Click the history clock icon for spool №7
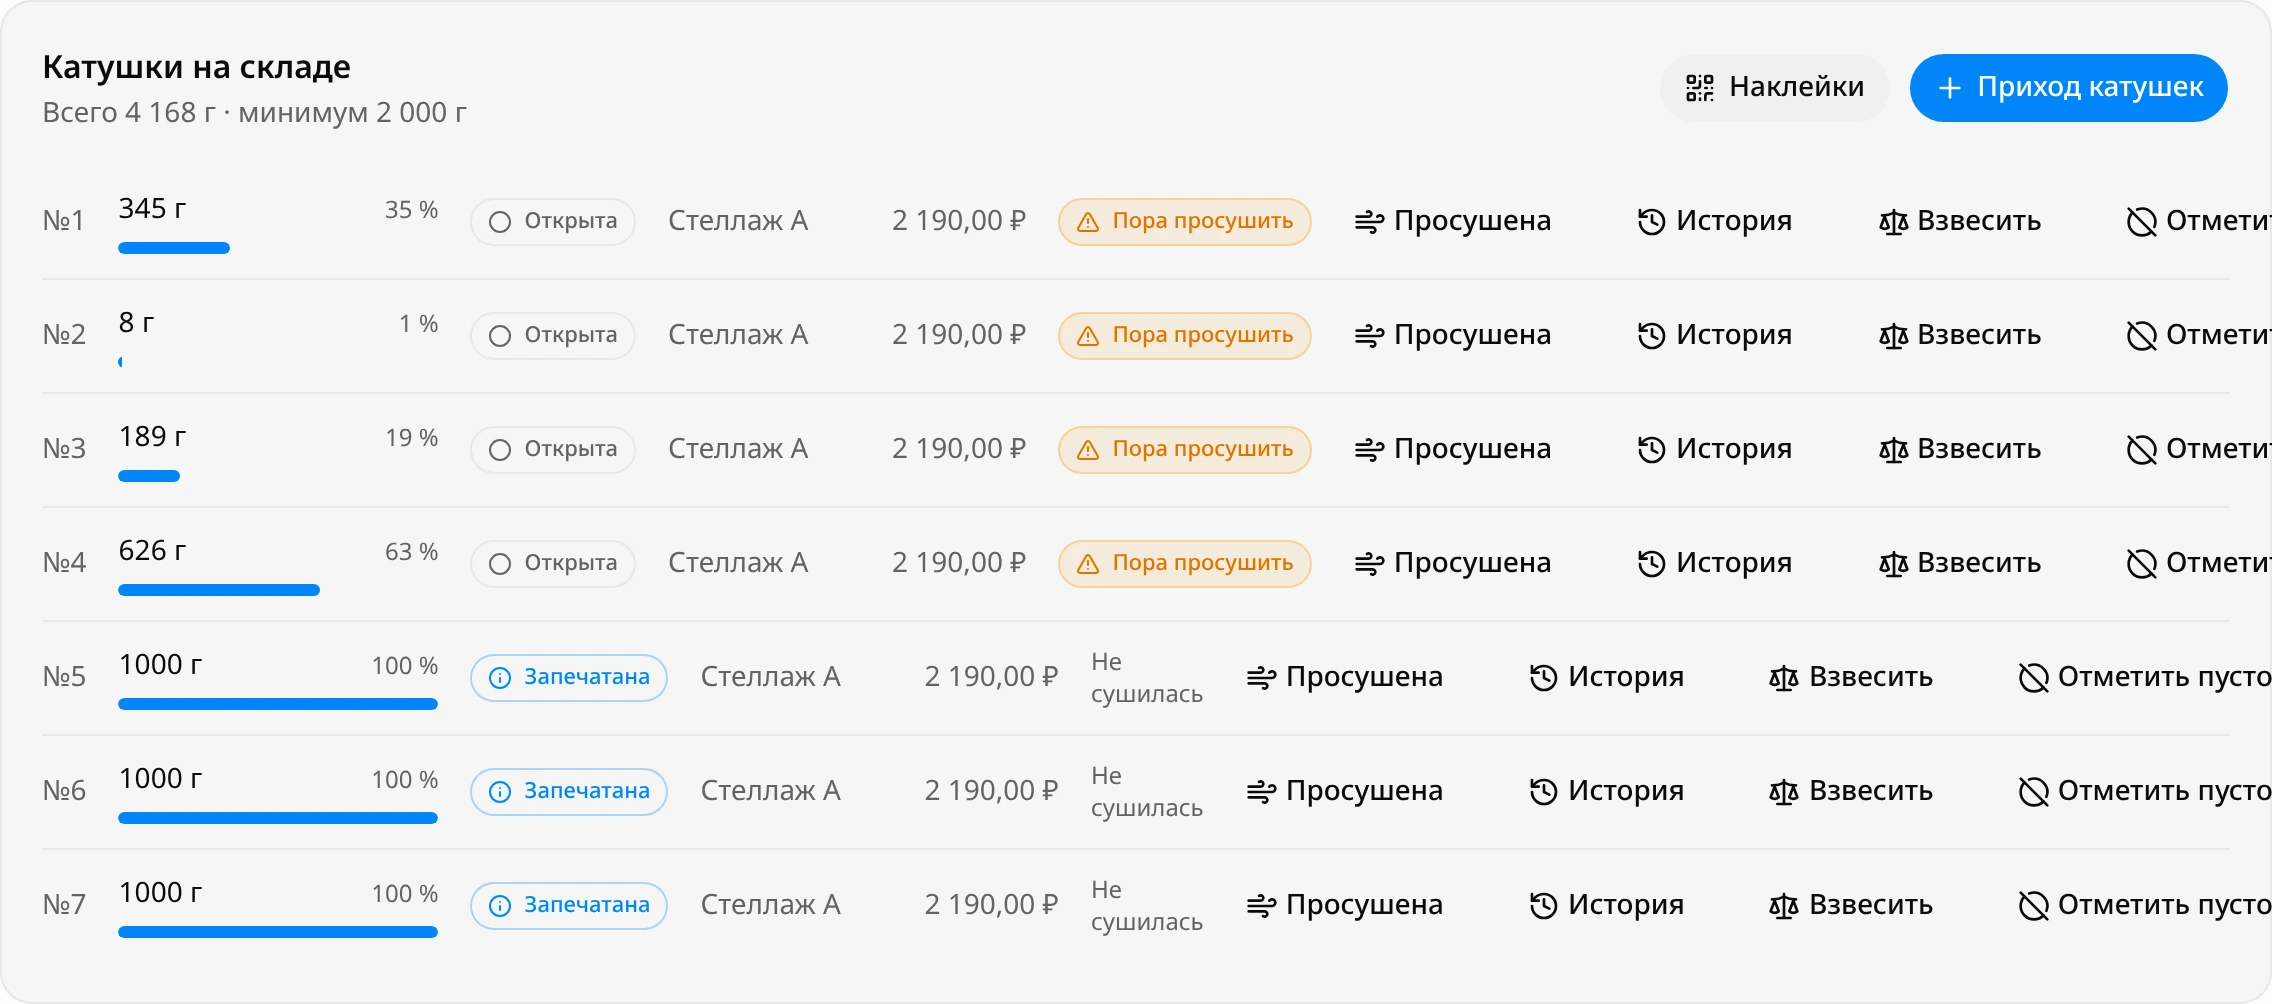 [1543, 906]
